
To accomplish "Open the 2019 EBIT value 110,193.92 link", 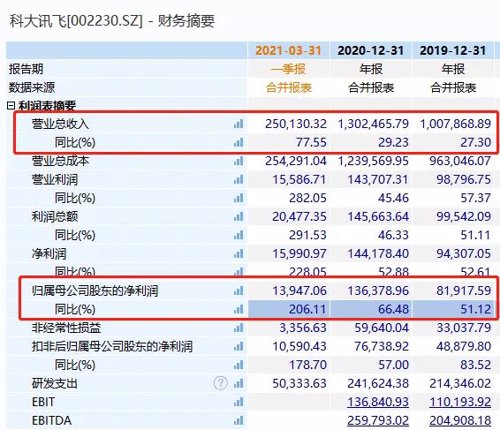I will (460, 402).
